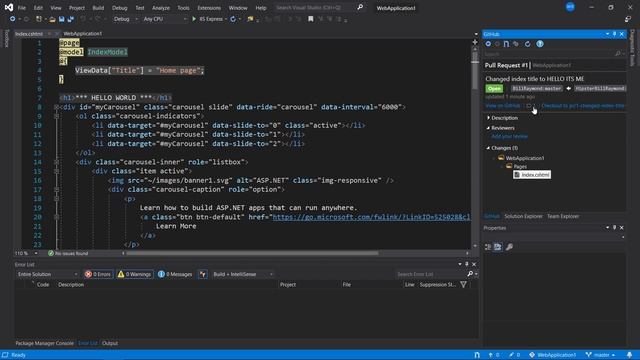
Task: Click View on GitHub link
Action: tap(503, 106)
